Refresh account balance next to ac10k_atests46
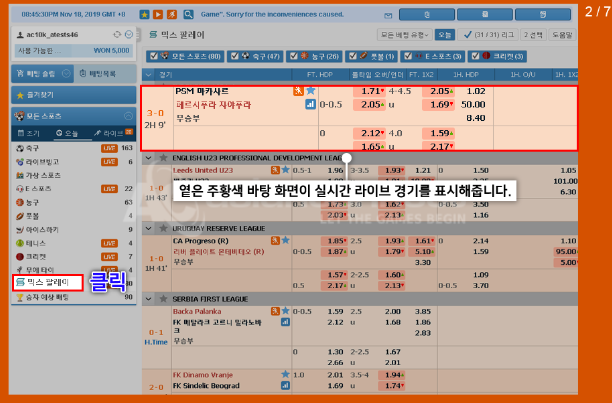This screenshot has width=612, height=403. click(117, 35)
